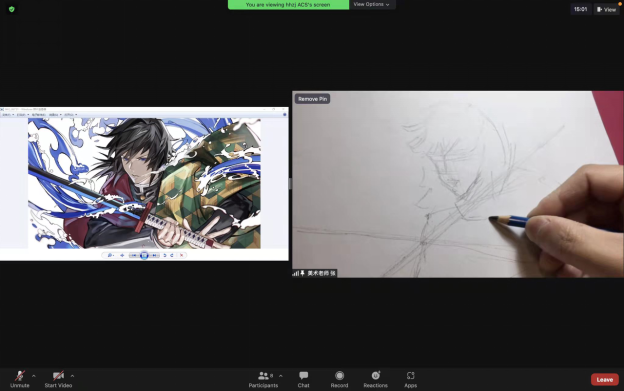Click the Remove Pin button
The height and width of the screenshot is (391, 624).
312,99
